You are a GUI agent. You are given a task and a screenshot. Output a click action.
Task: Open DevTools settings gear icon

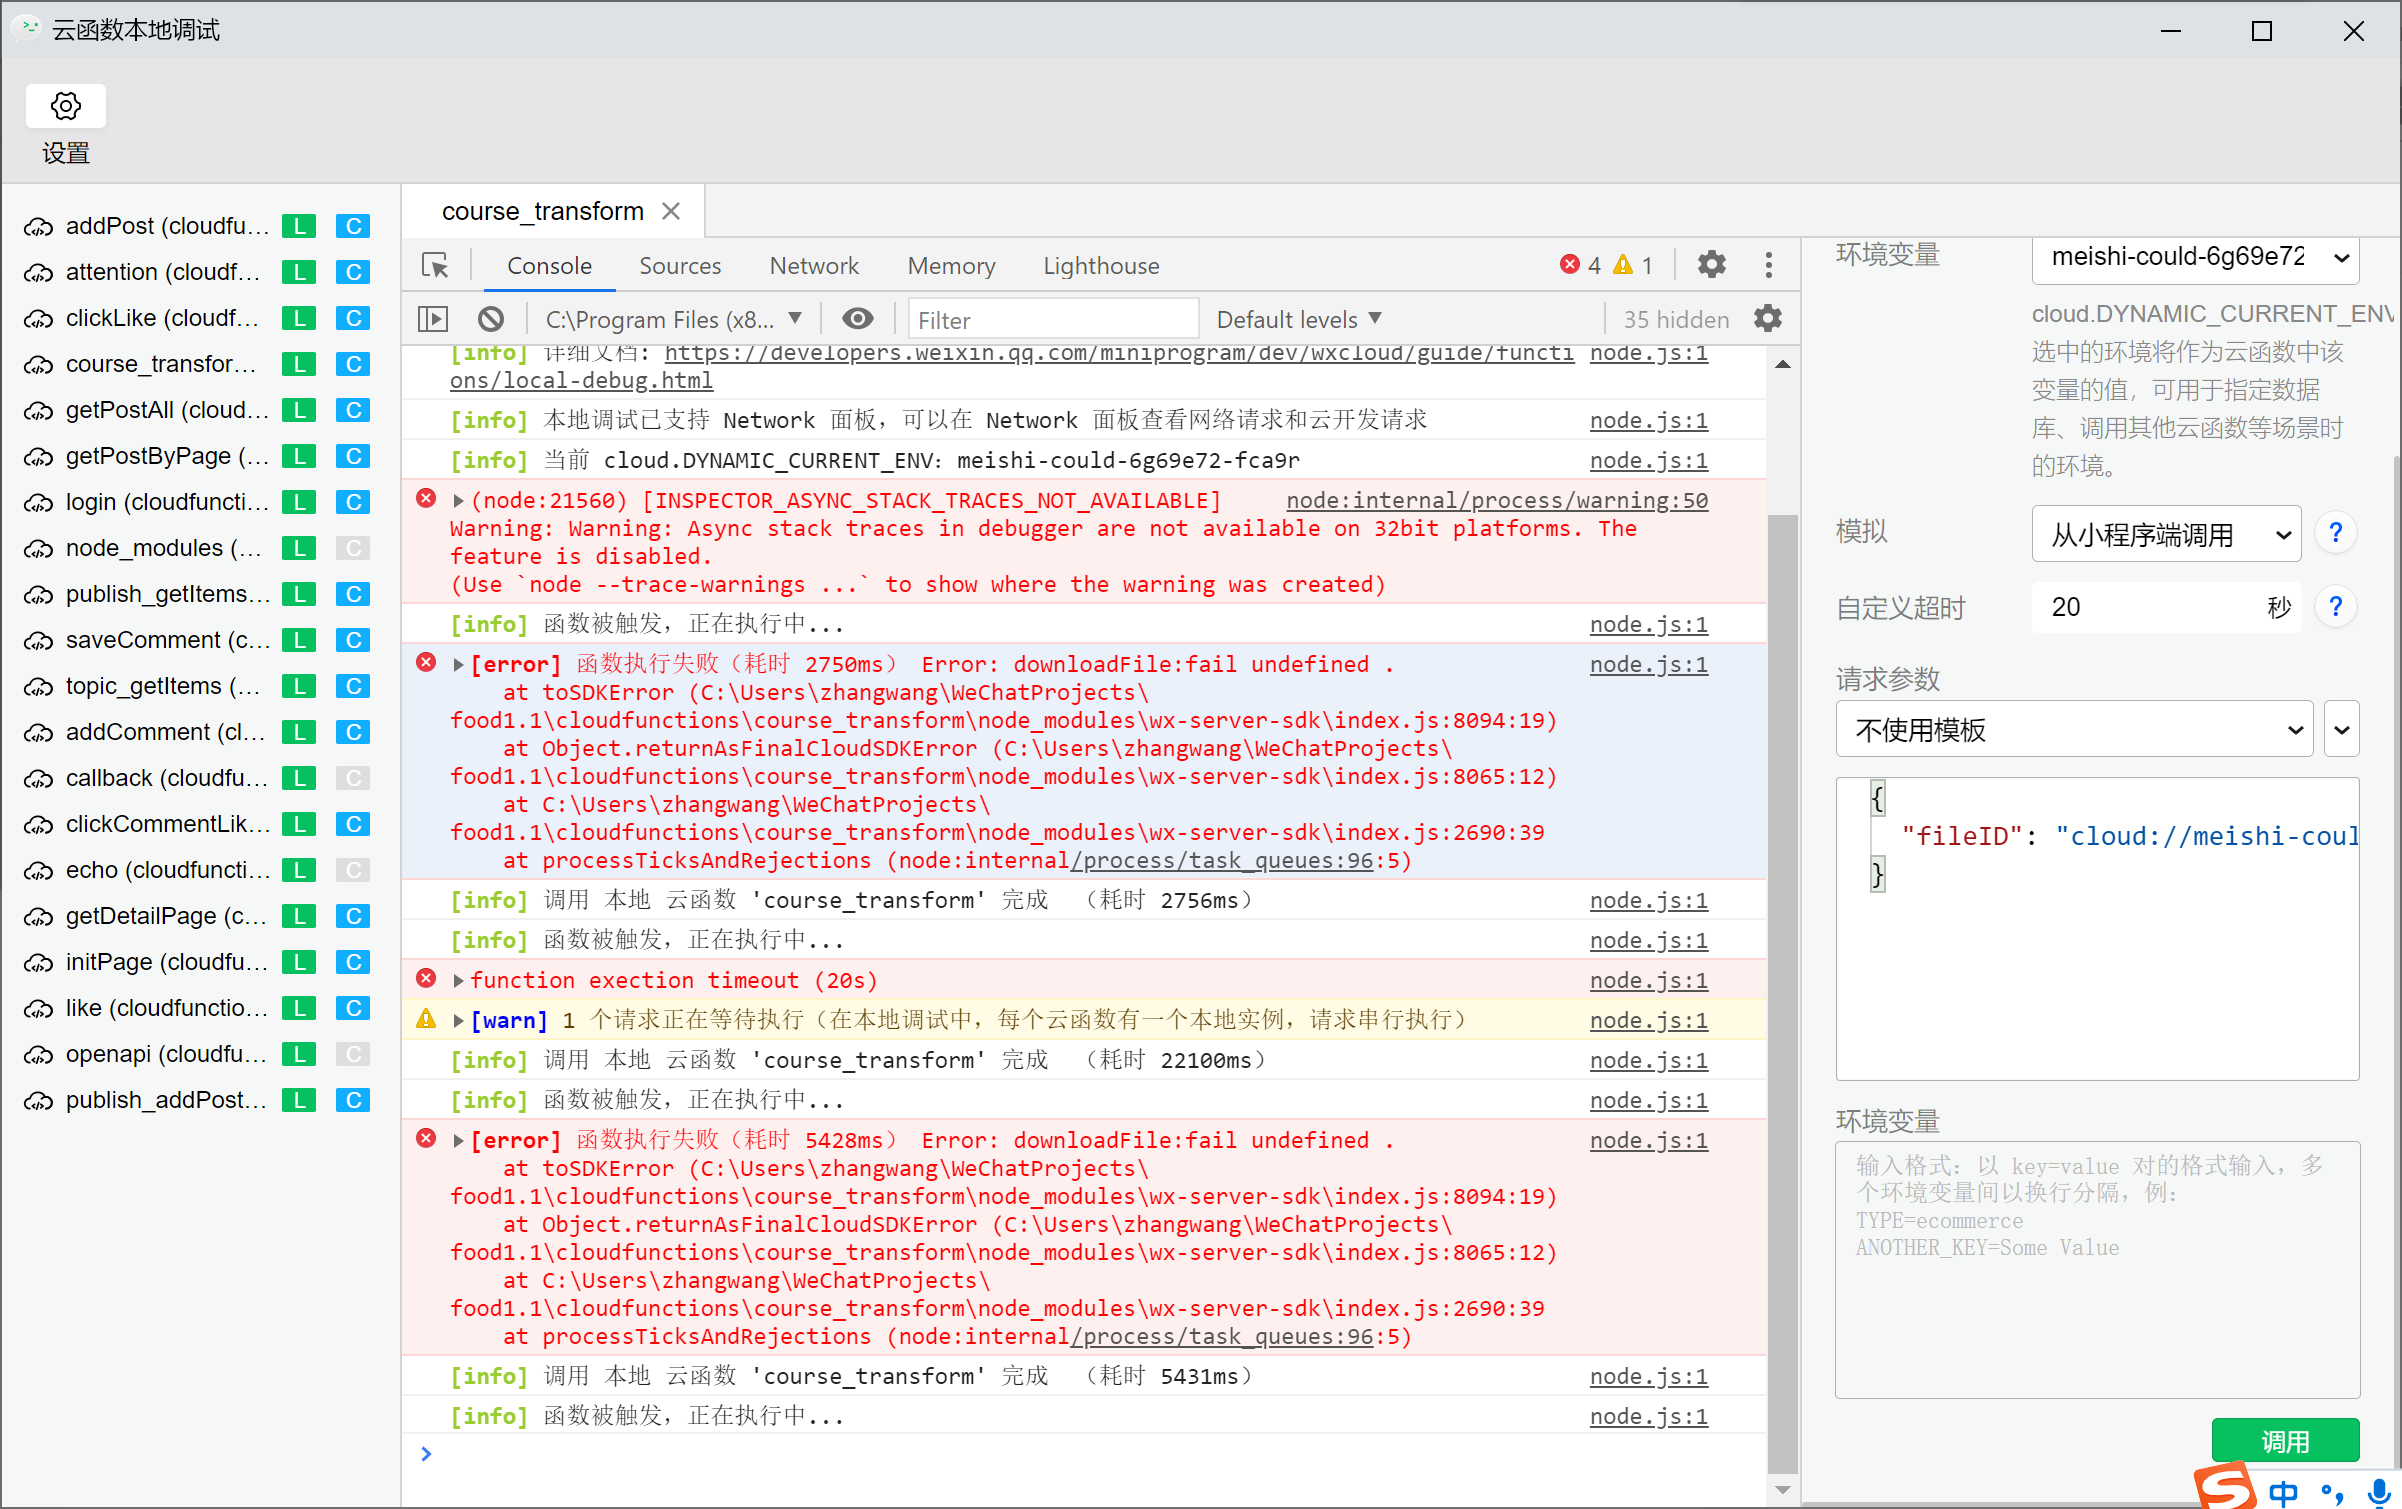tap(1711, 265)
